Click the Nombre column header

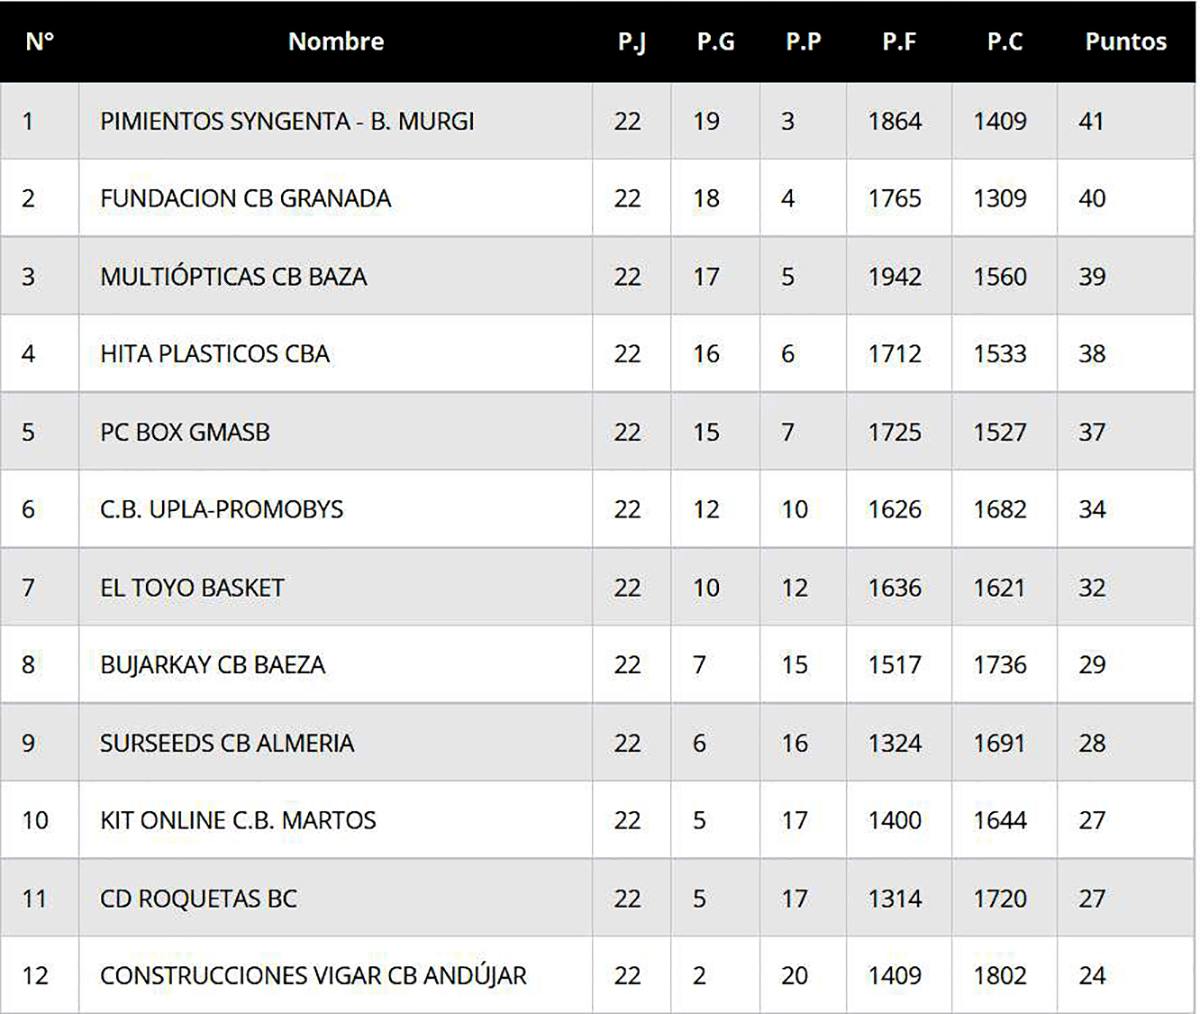(x=336, y=41)
